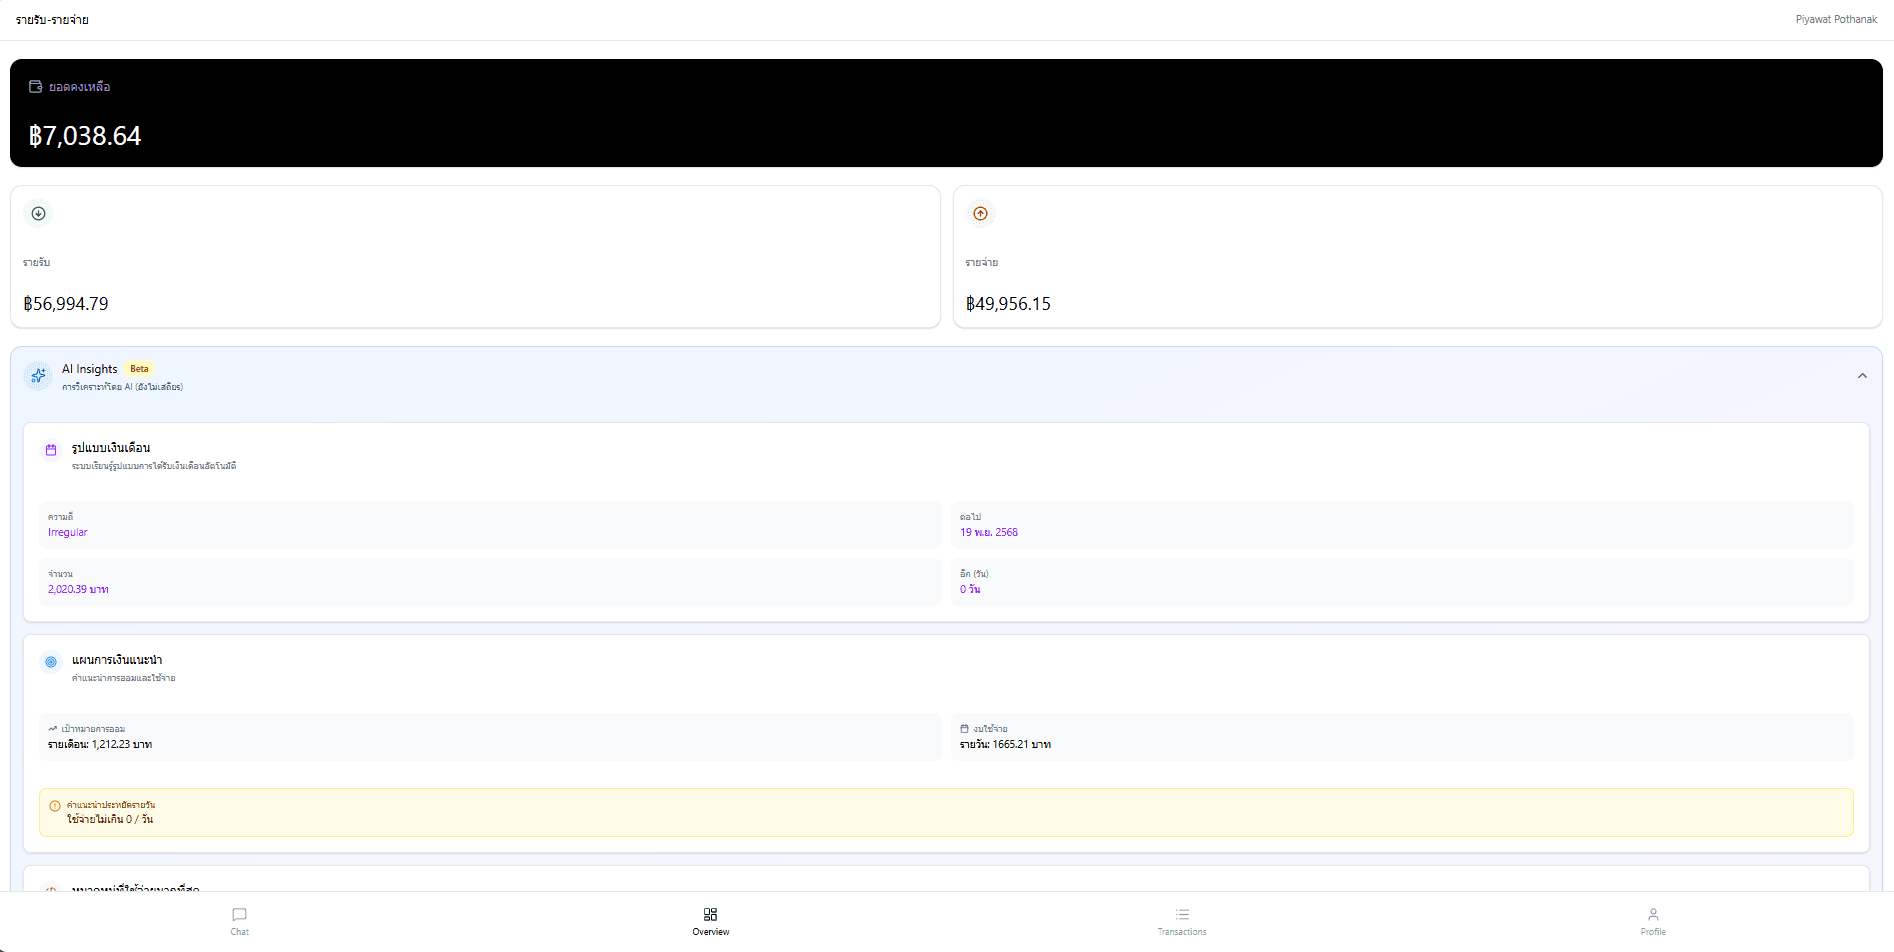Image resolution: width=1894 pixels, height=952 pixels.
Task: Select the daily spending advice banner
Action: pos(946,812)
